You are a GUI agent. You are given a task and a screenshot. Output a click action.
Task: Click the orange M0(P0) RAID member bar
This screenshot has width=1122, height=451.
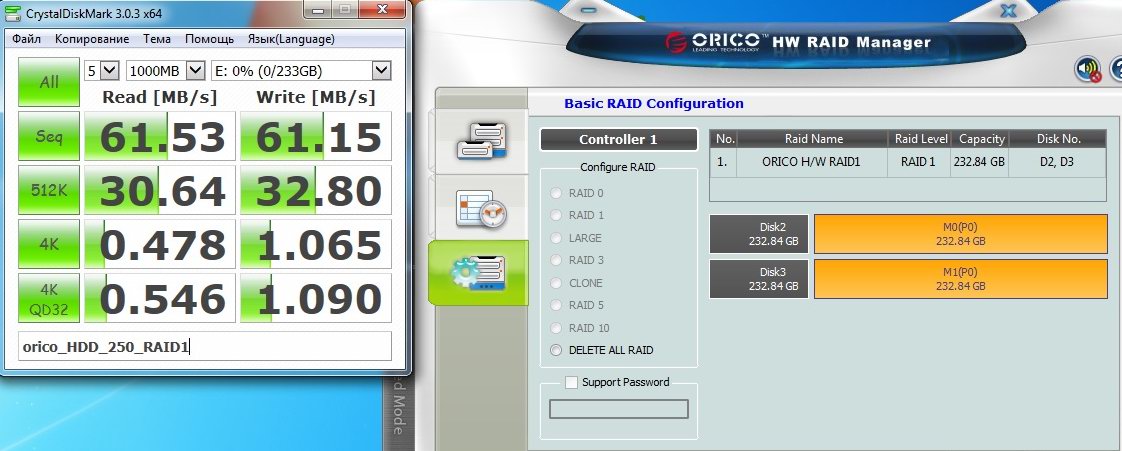click(960, 233)
